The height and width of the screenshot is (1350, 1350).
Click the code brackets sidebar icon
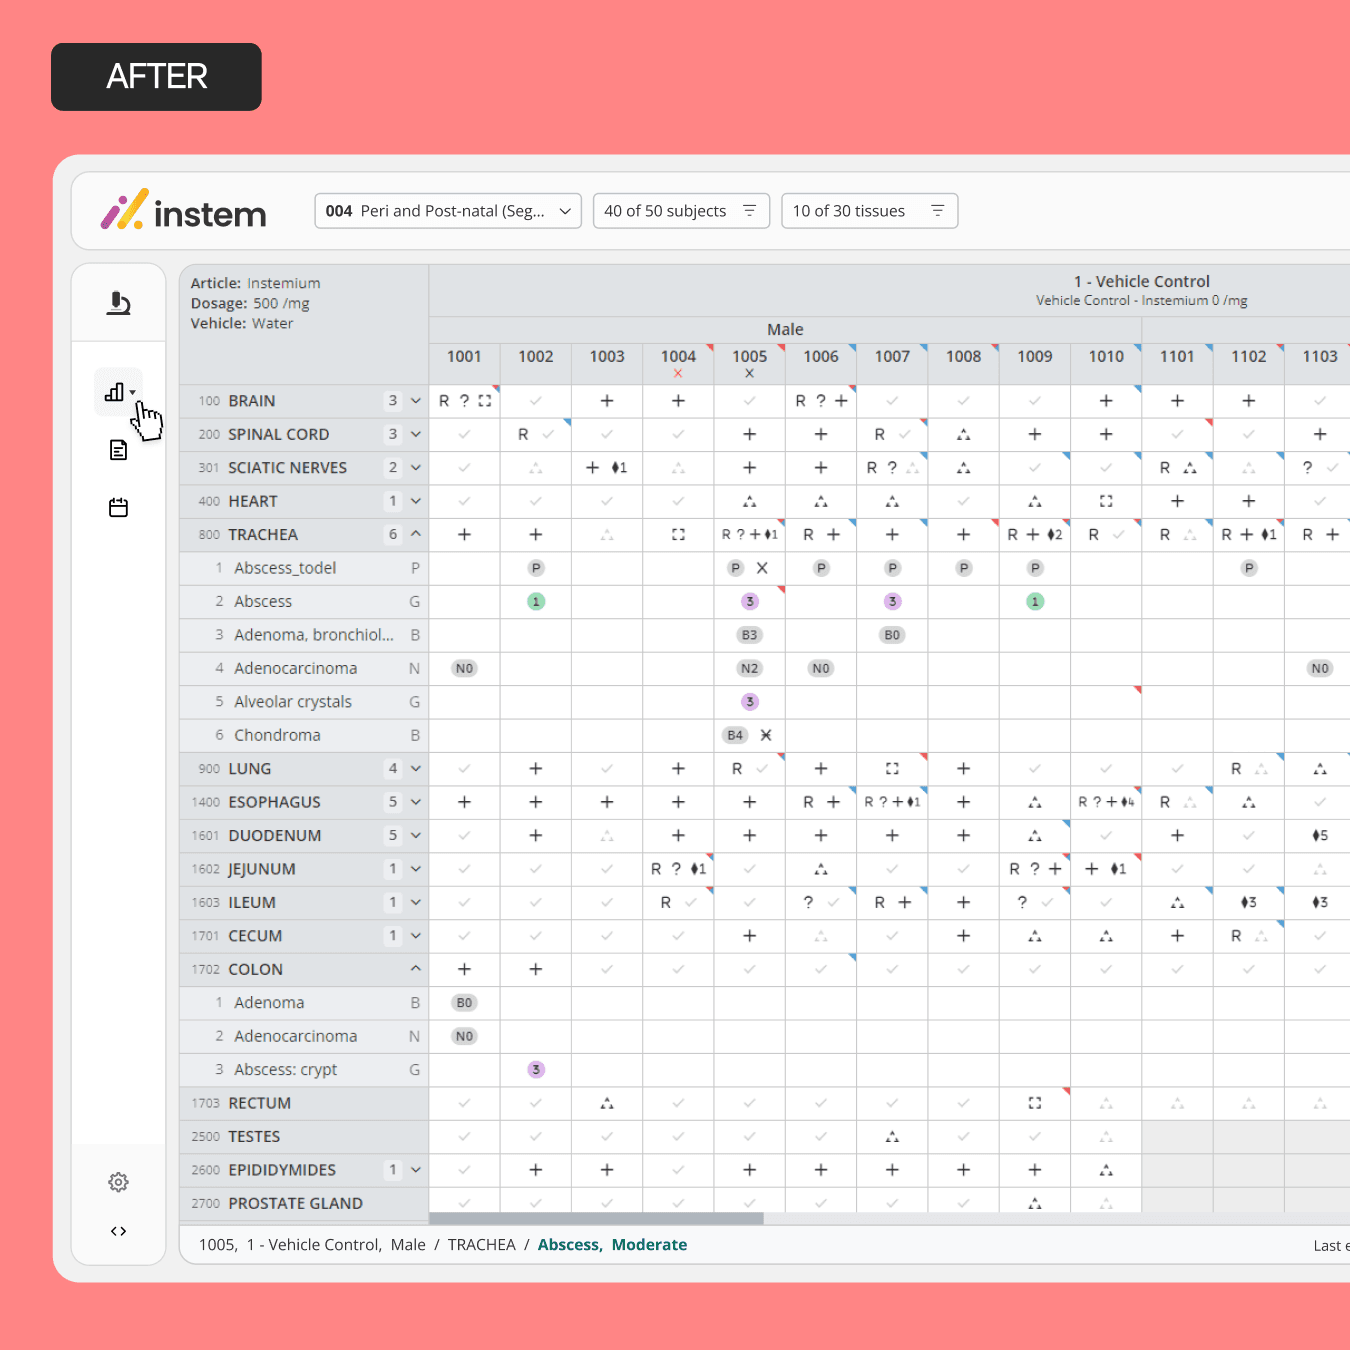tap(118, 1231)
